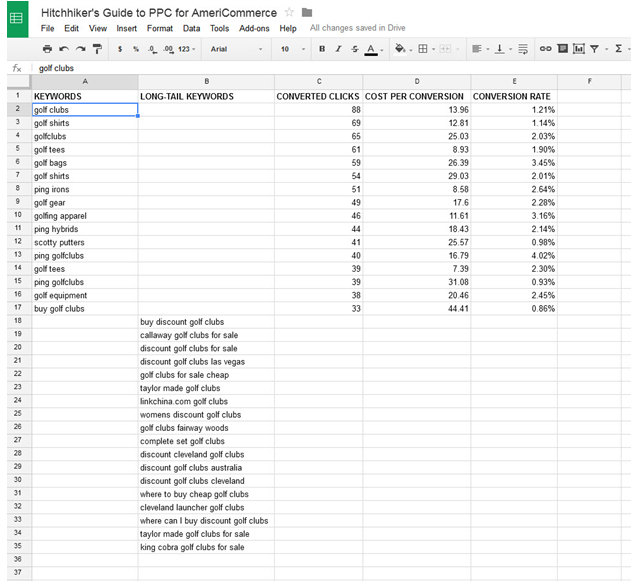Format selection as currency

point(120,49)
